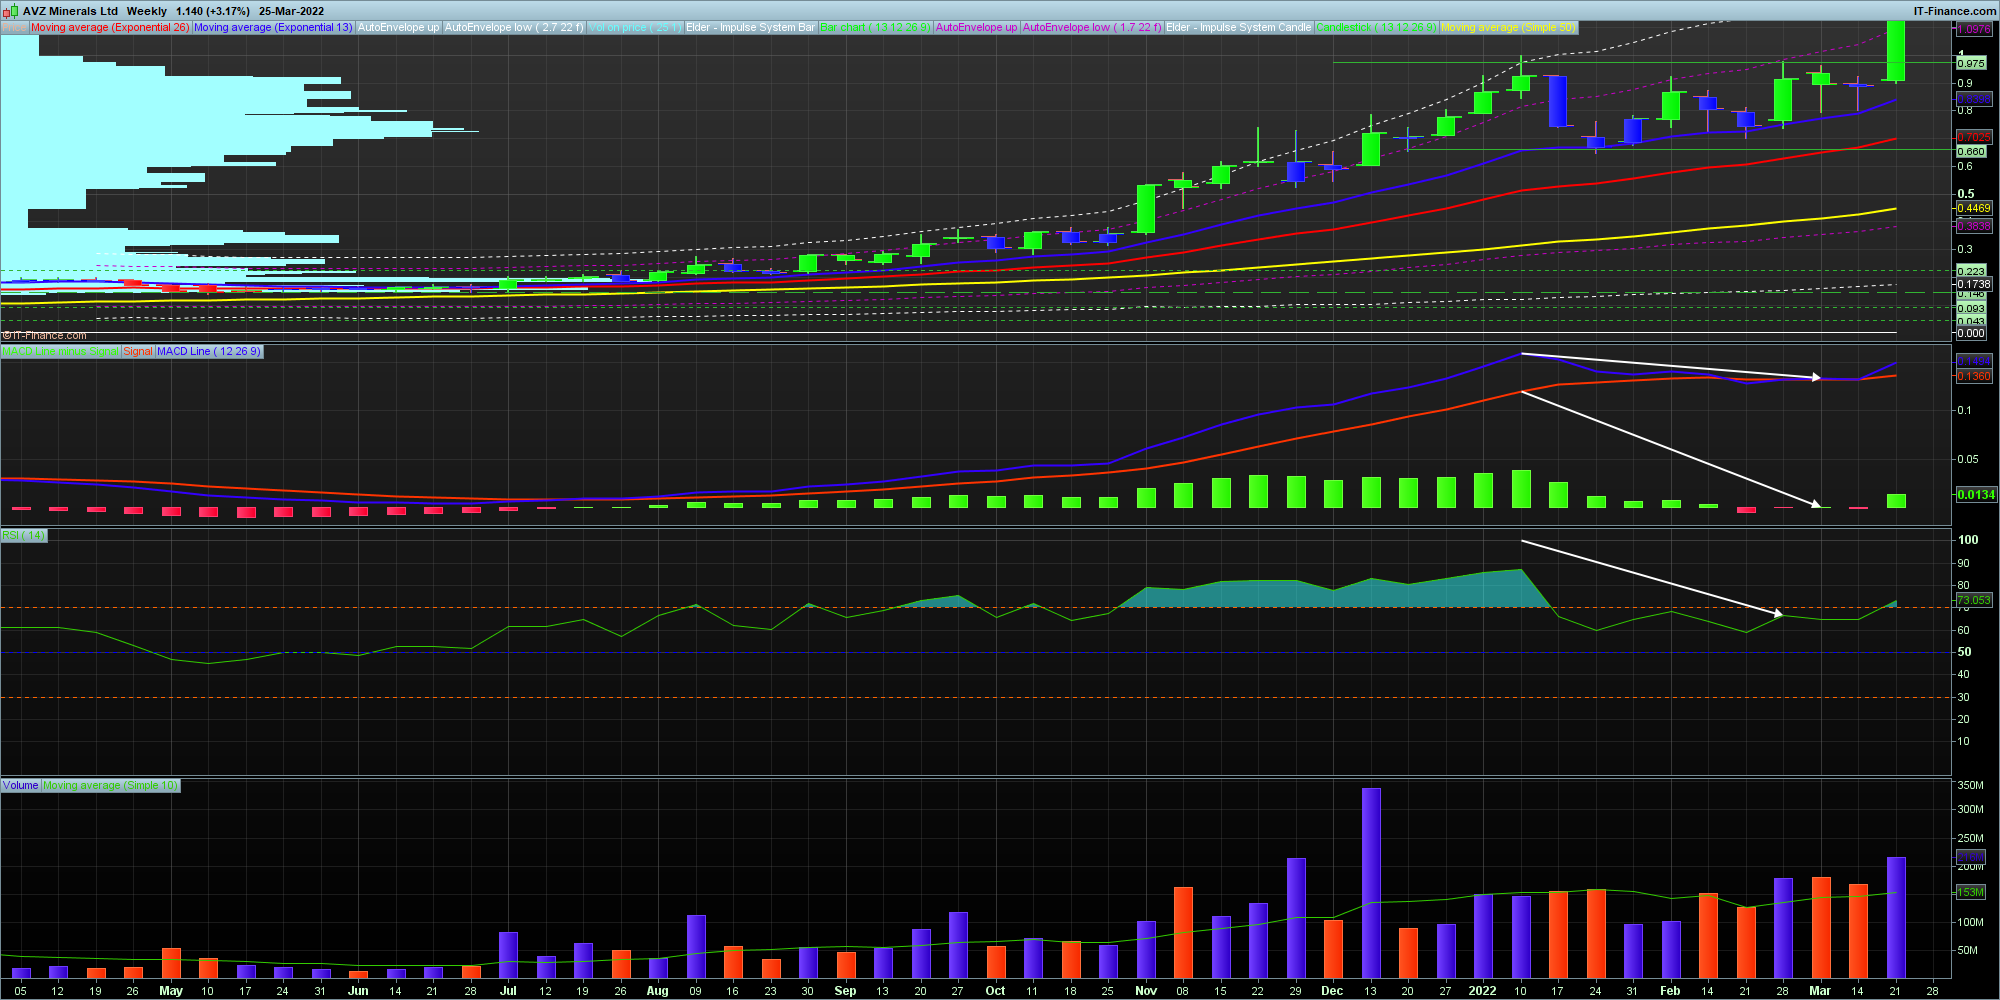Select the Moving average (Exponential 26) label
This screenshot has height=1000, width=2000.
coord(109,27)
